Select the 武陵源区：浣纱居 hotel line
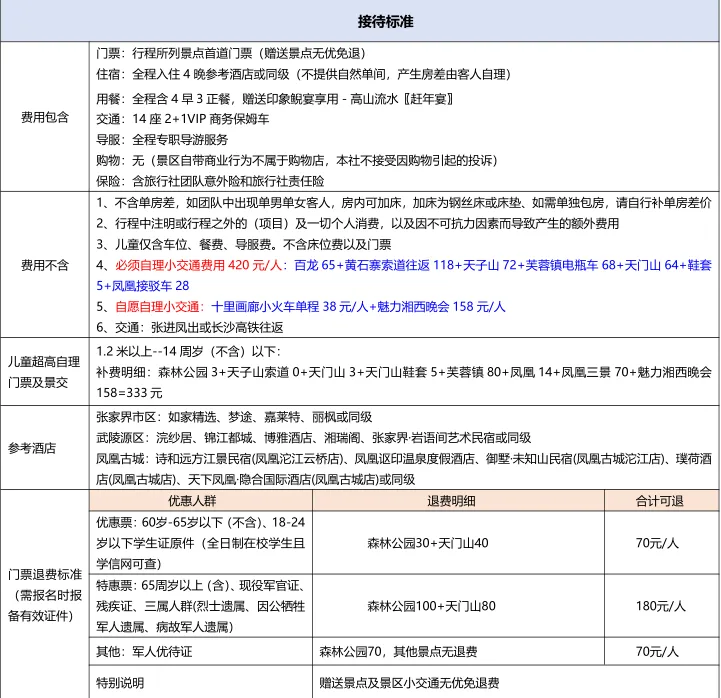 point(313,438)
